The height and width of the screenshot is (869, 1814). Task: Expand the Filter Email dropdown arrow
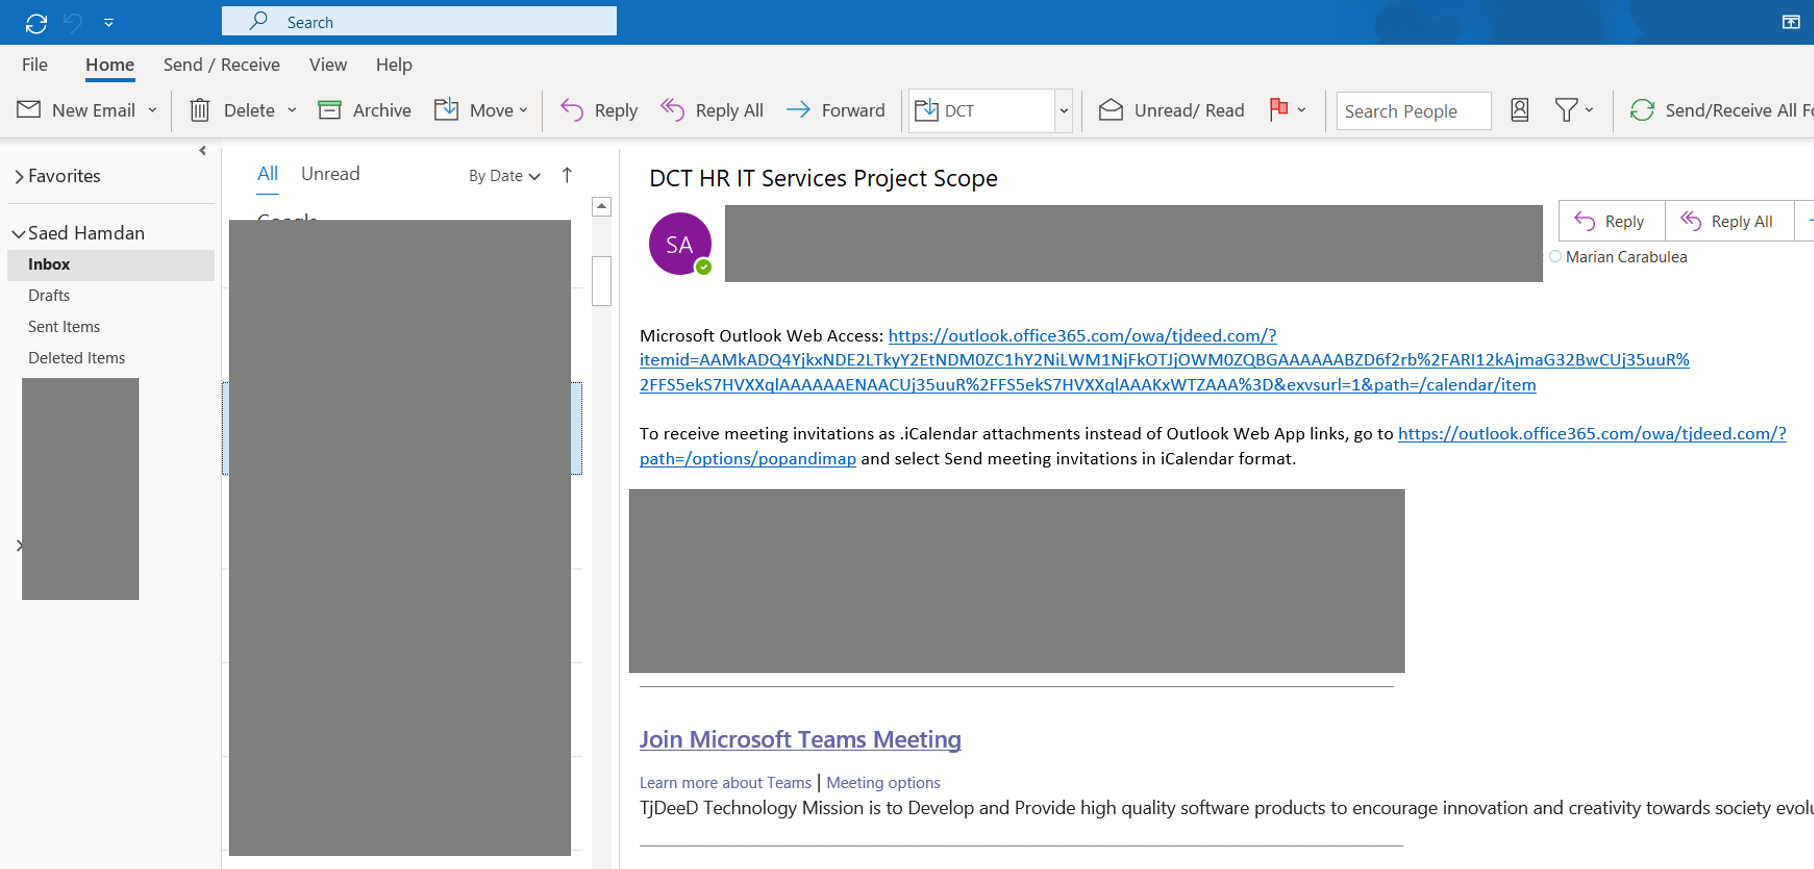pyautogui.click(x=1589, y=110)
